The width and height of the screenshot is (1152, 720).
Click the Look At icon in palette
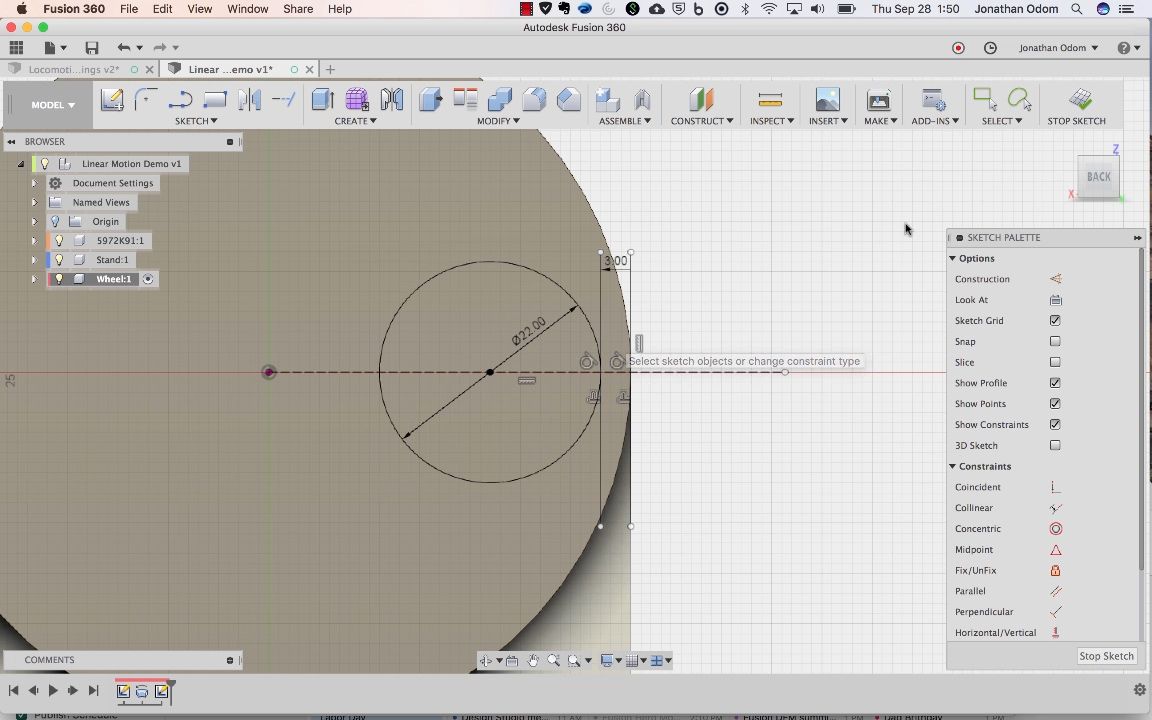(x=1055, y=300)
